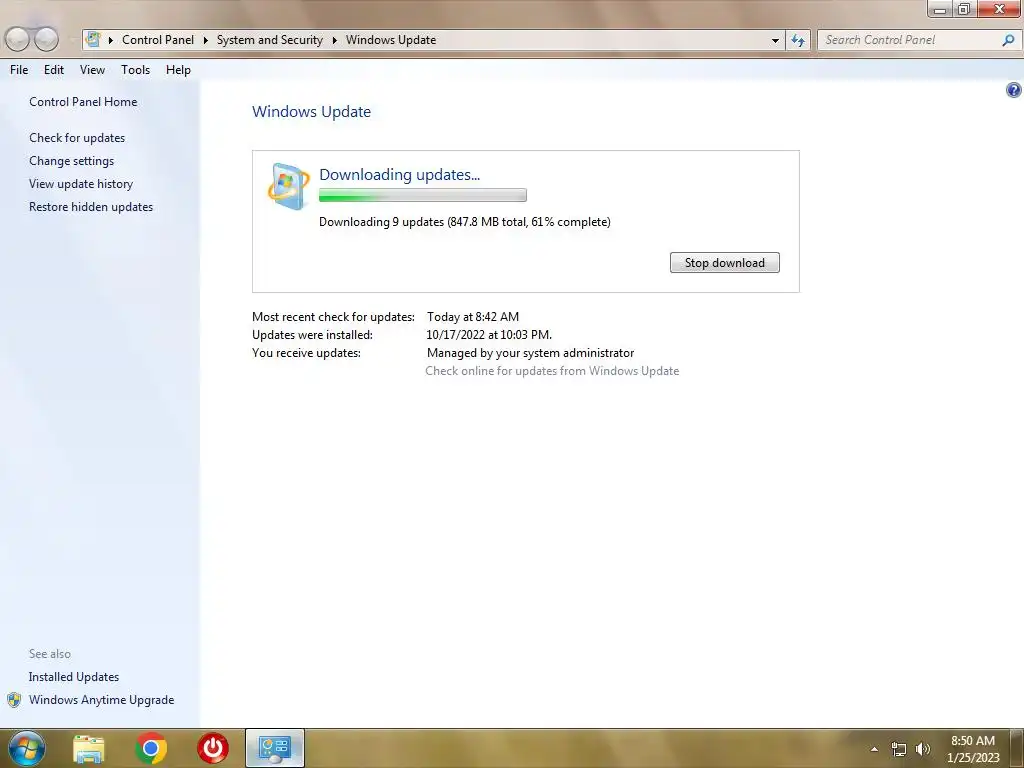Image resolution: width=1024 pixels, height=768 pixels.
Task: Click the taskbar clock showing 8:50 AM
Action: [x=972, y=749]
